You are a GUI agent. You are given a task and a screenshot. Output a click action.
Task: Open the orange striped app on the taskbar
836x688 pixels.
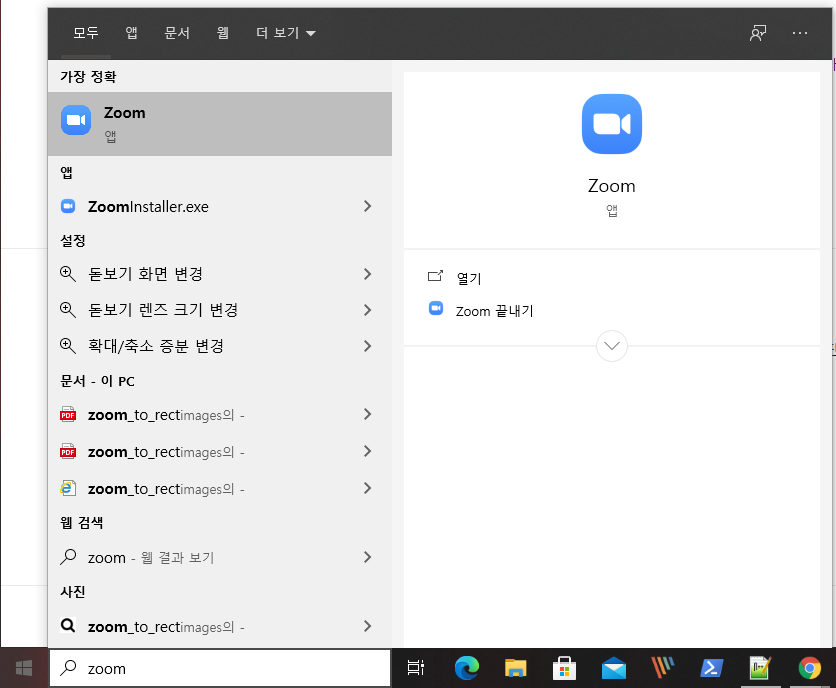663,668
